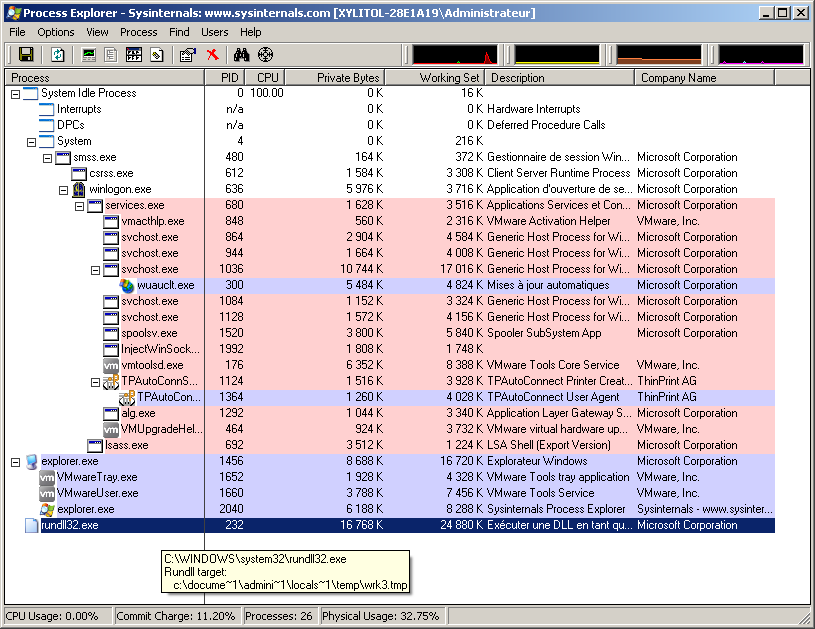Screen dimensions: 815x629
Task: Open the Users menu
Action: 215,32
